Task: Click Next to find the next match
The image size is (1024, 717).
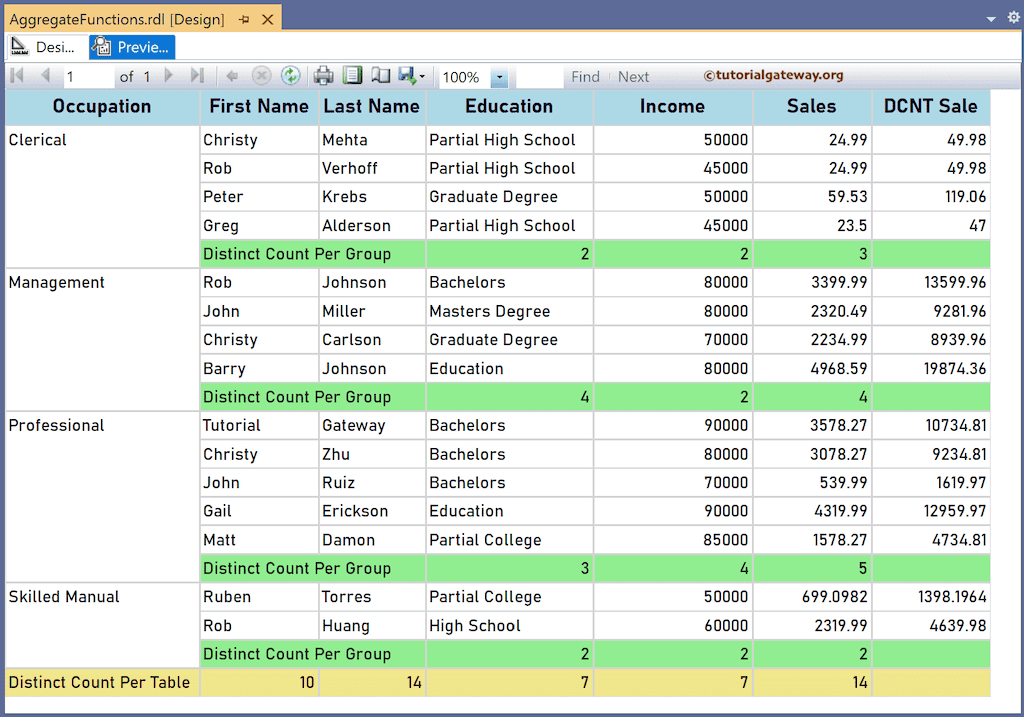Action: pos(633,76)
